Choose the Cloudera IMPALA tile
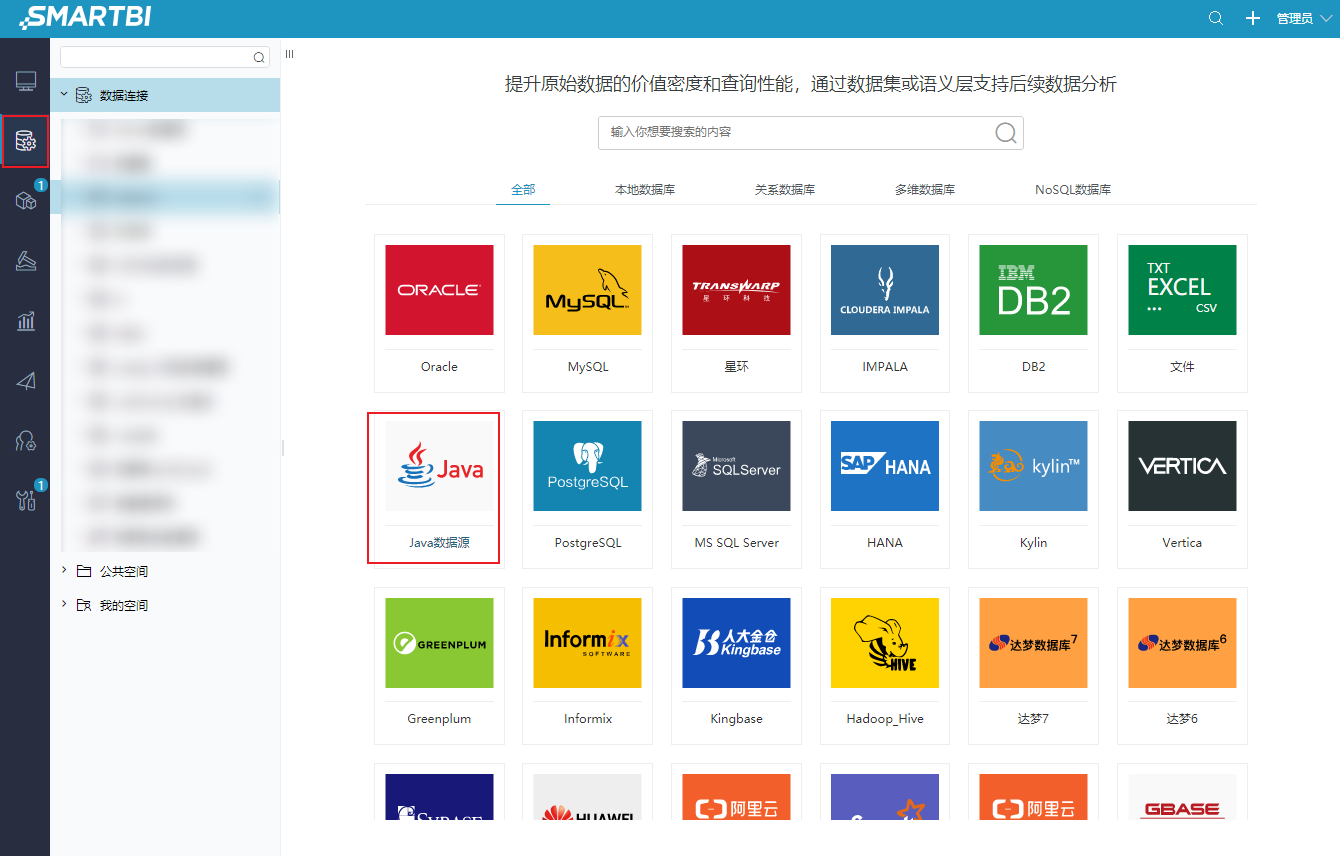Image resolution: width=1340 pixels, height=856 pixels. pyautogui.click(x=885, y=313)
